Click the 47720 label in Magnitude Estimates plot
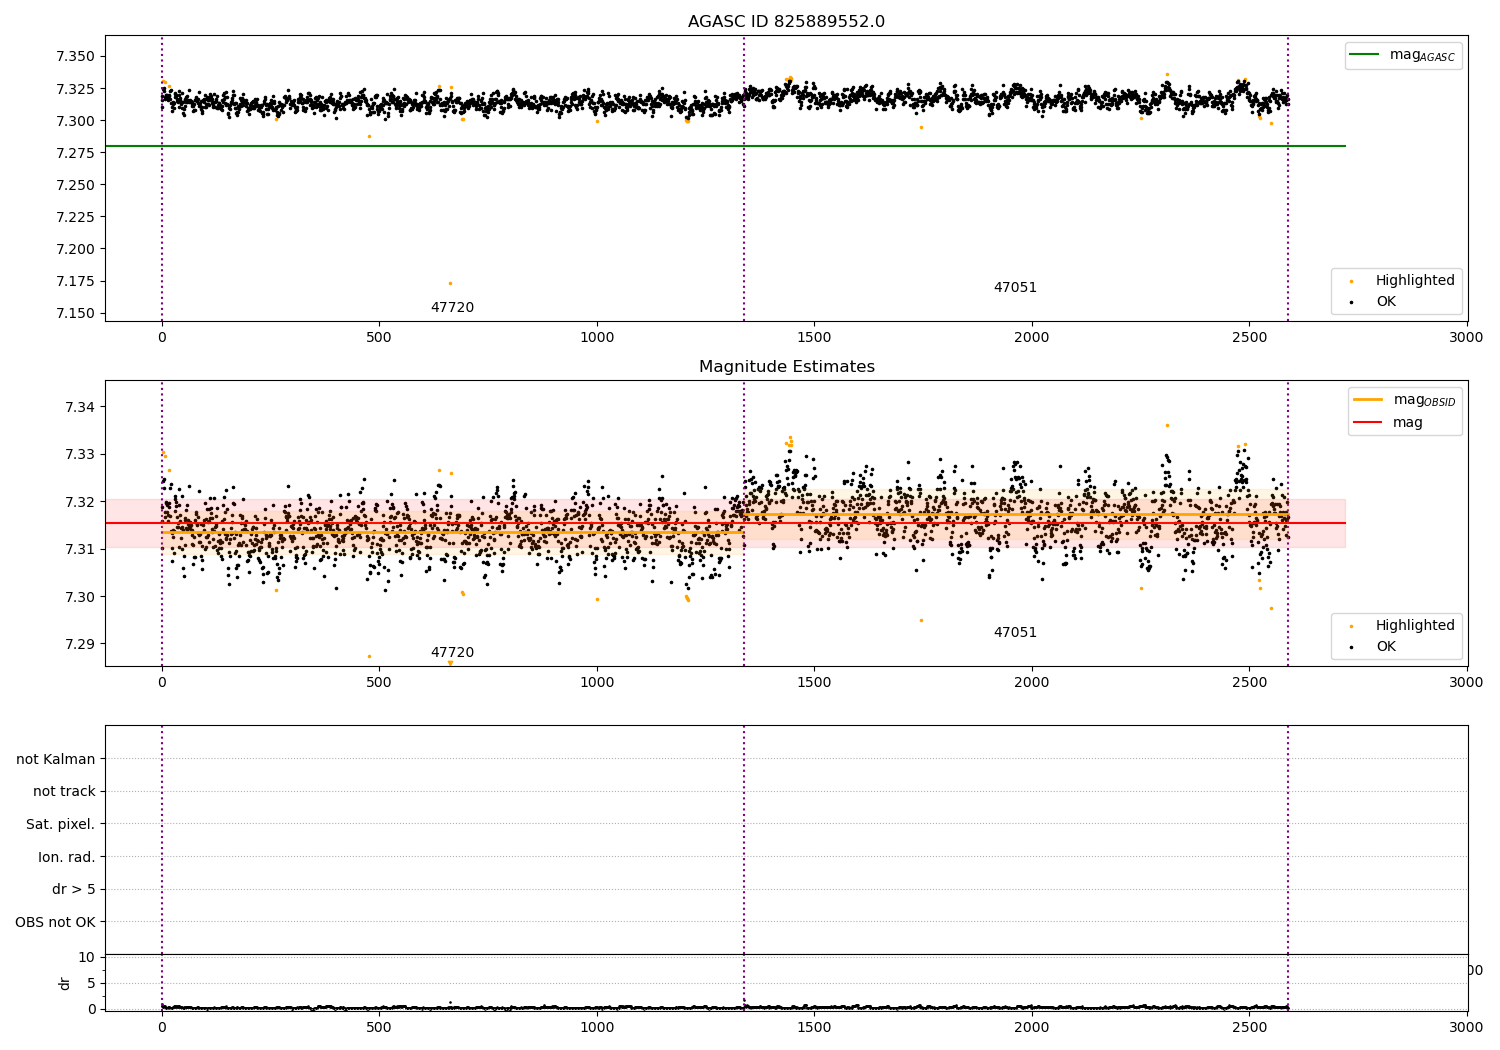This screenshot has height=1050, width=1500. pyautogui.click(x=452, y=653)
